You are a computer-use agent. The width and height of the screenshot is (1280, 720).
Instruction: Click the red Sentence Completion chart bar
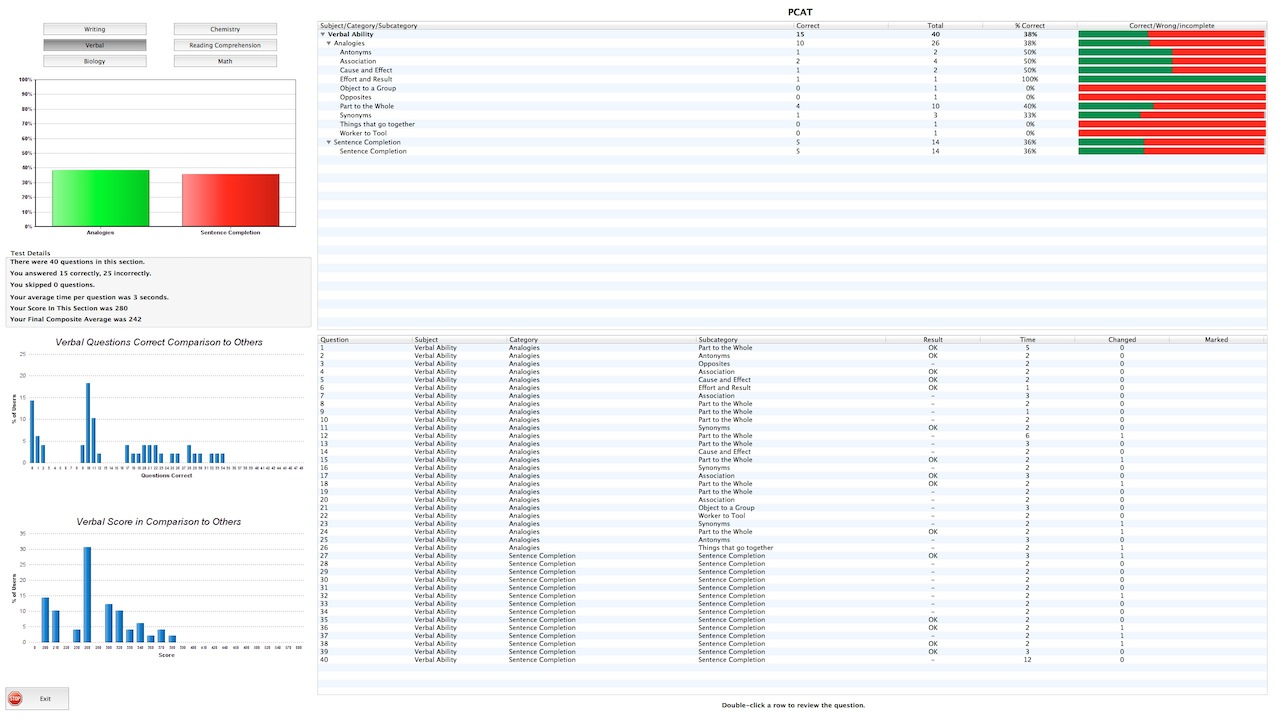[230, 200]
